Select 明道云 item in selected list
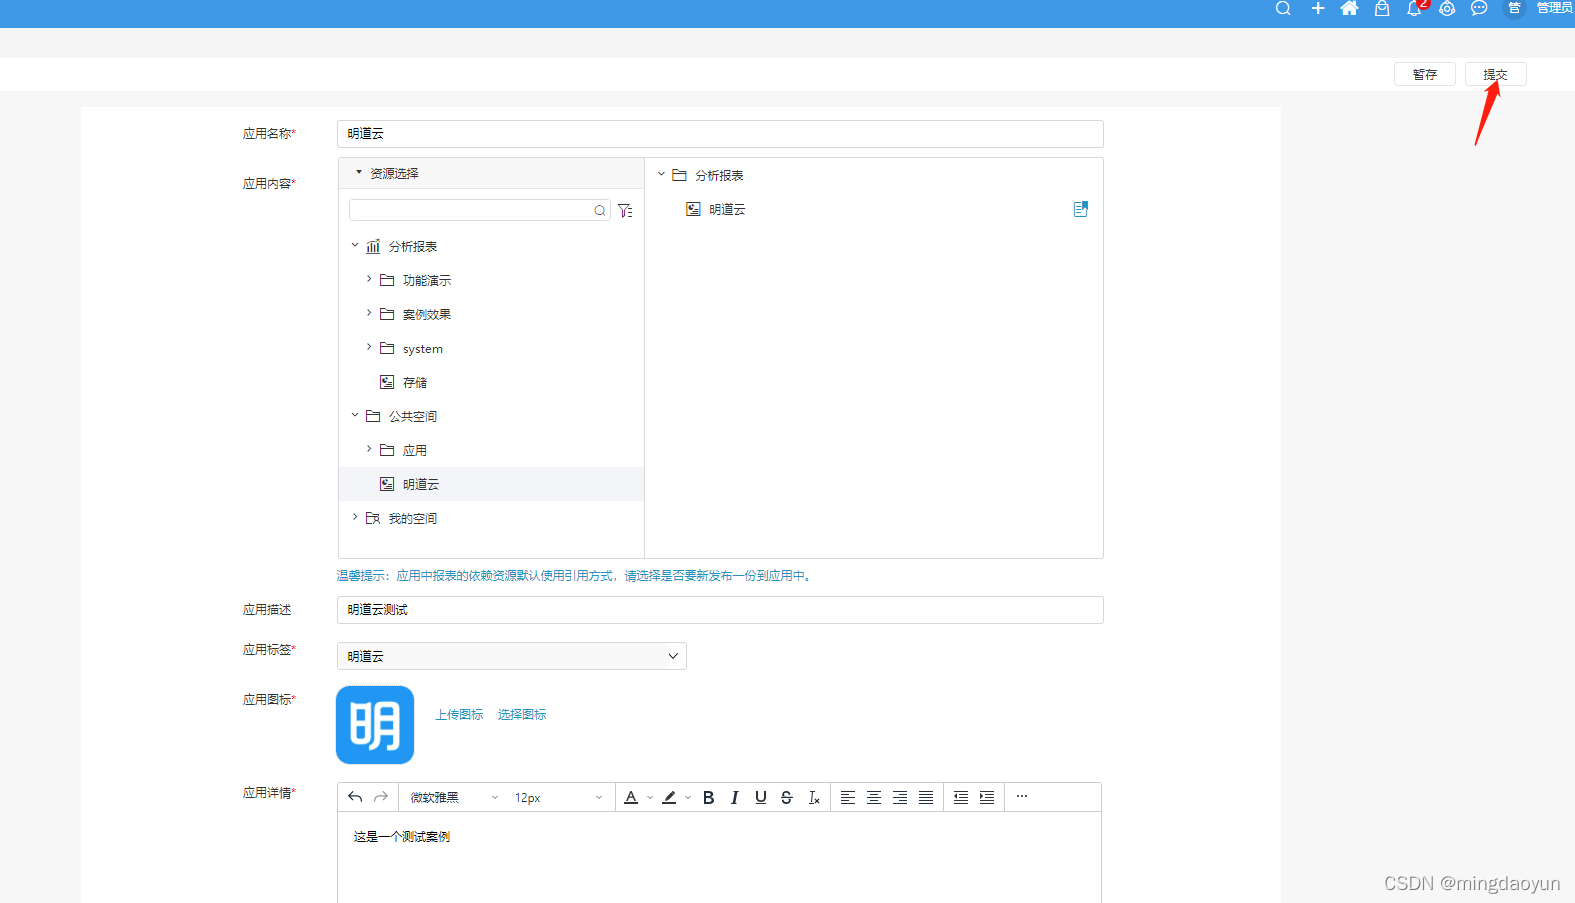 click(727, 209)
